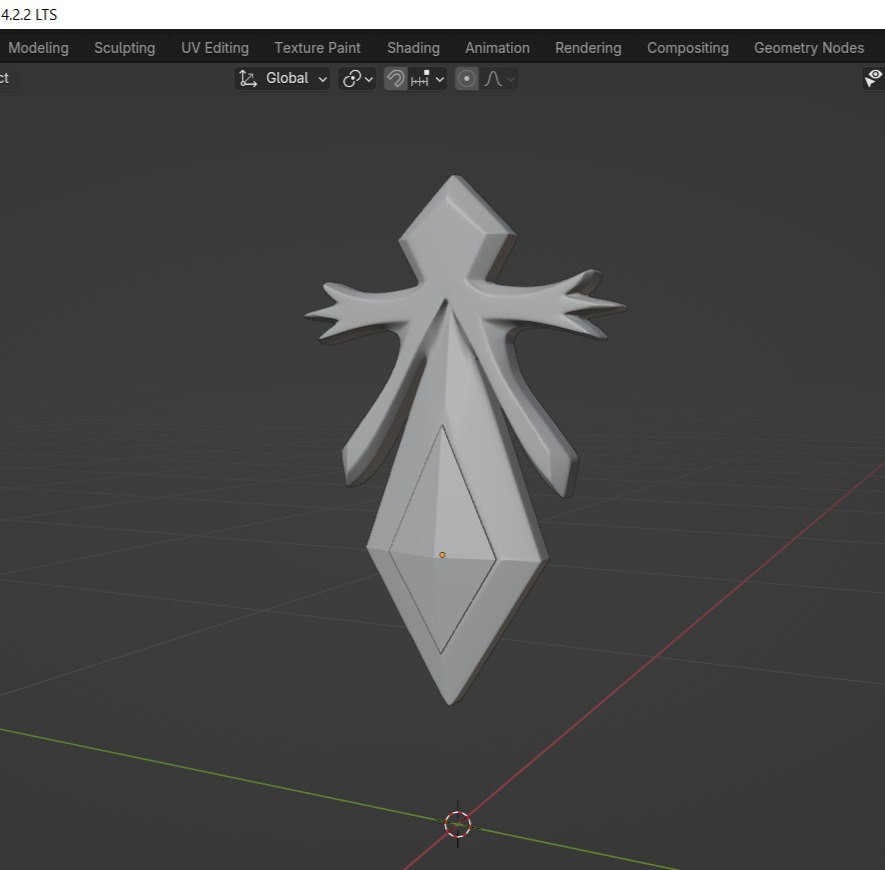The height and width of the screenshot is (870, 885).
Task: Open the Texture Paint workspace tab
Action: pos(318,48)
